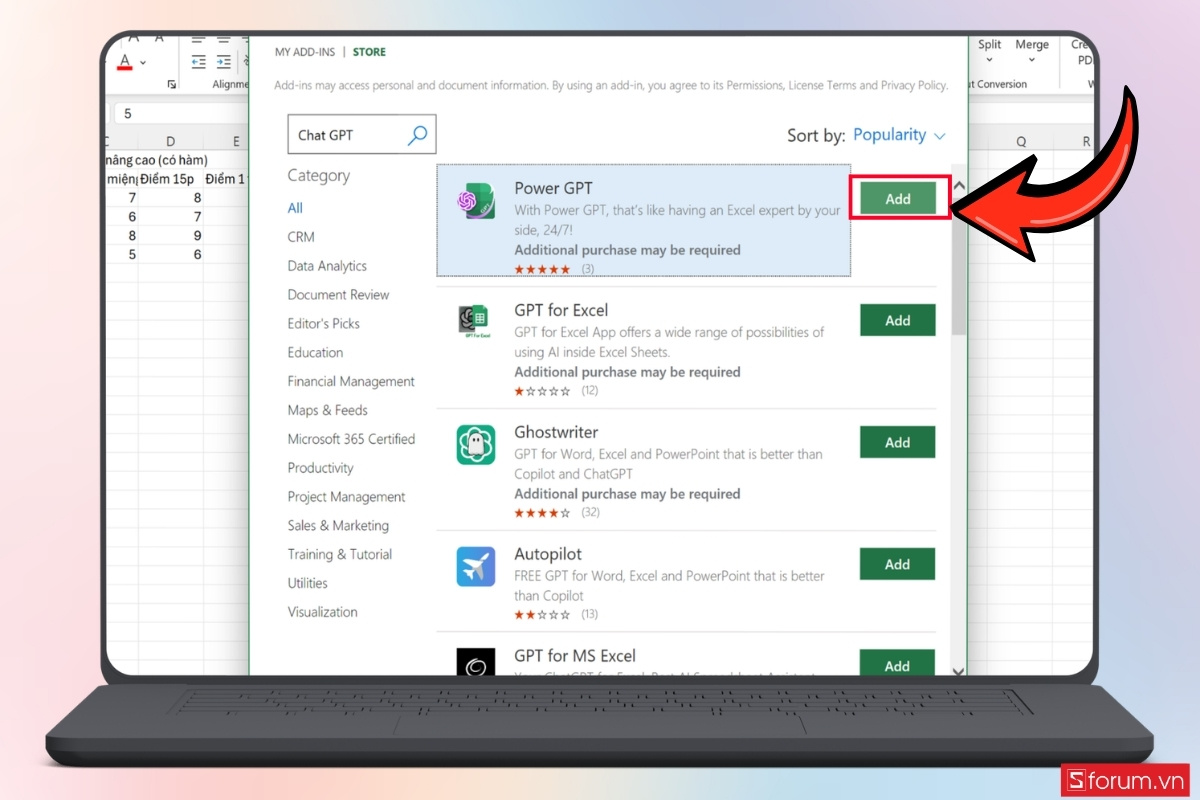1200x800 pixels.
Task: Switch to the MY ADD-INS tab
Action: 305,52
